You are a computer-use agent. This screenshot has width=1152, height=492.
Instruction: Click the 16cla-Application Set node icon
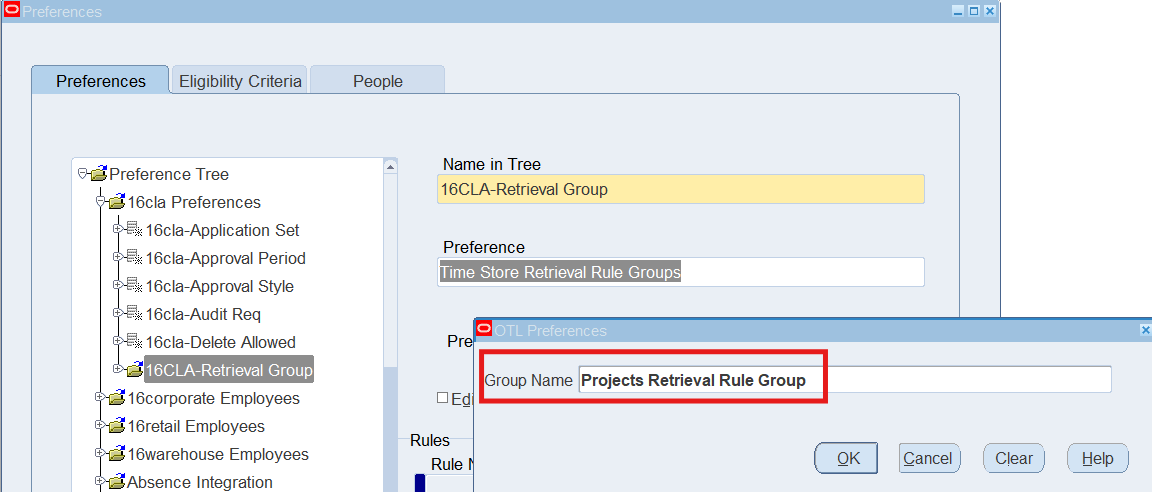(134, 230)
